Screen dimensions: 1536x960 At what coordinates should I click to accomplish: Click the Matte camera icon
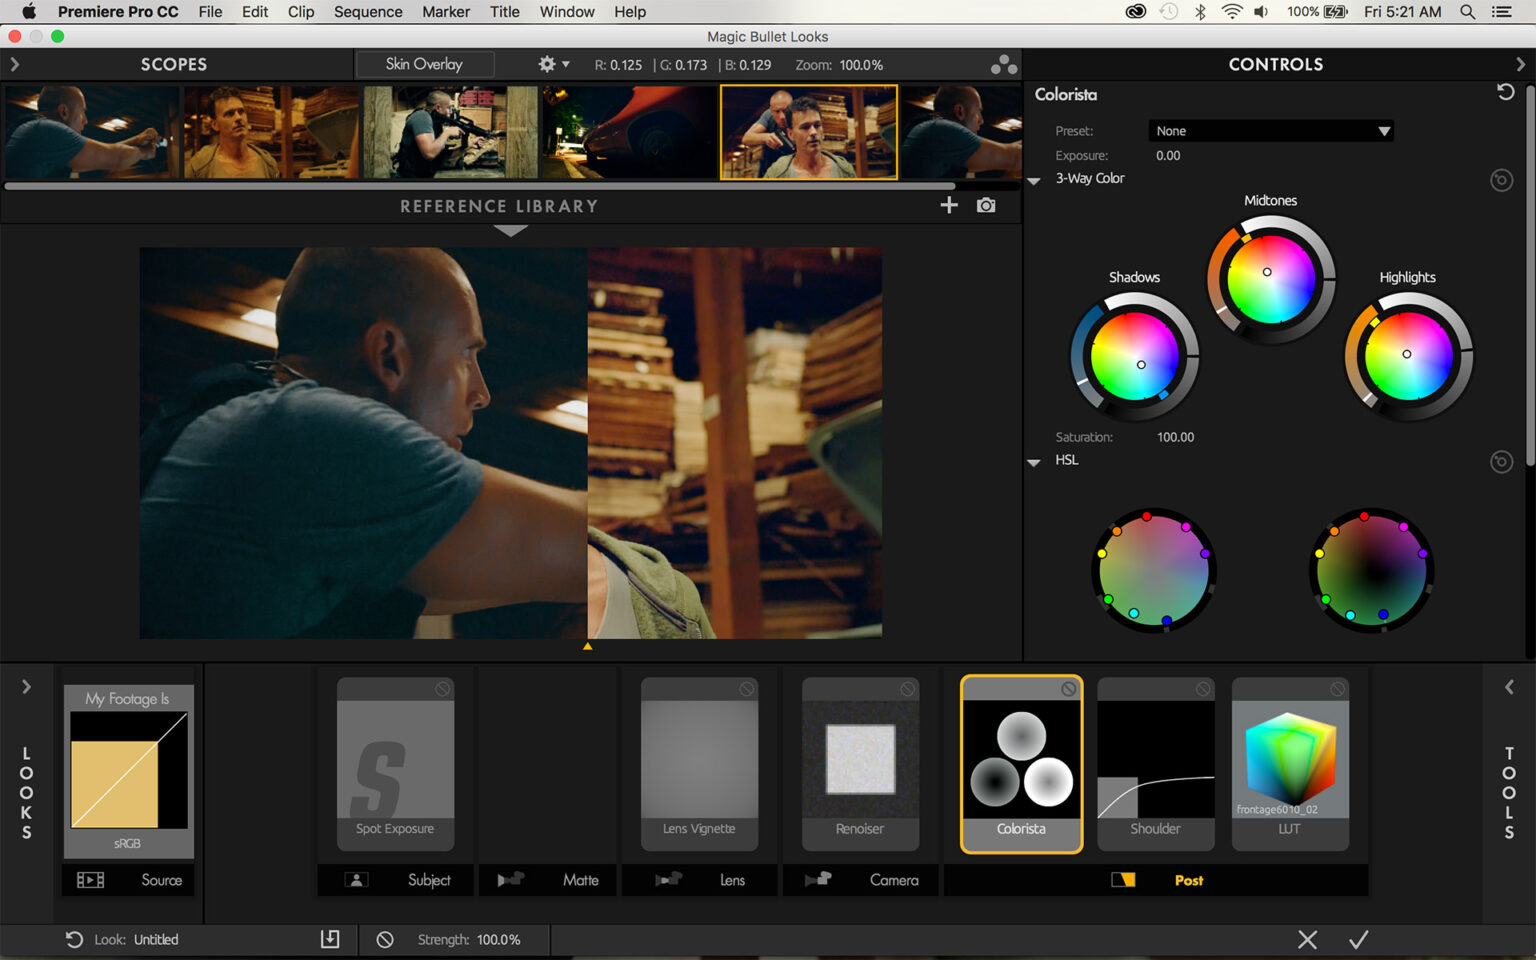pyautogui.click(x=511, y=879)
